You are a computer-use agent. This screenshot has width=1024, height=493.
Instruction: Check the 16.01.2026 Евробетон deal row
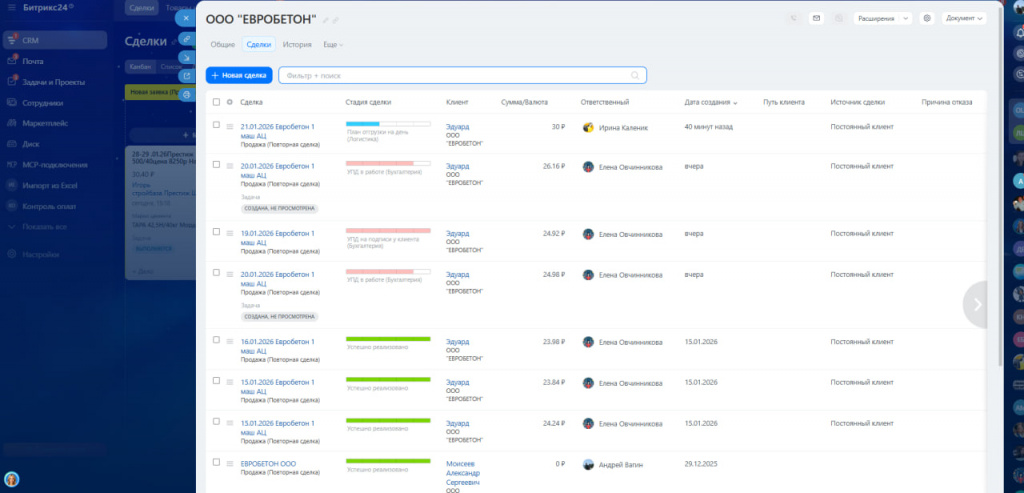216,339
